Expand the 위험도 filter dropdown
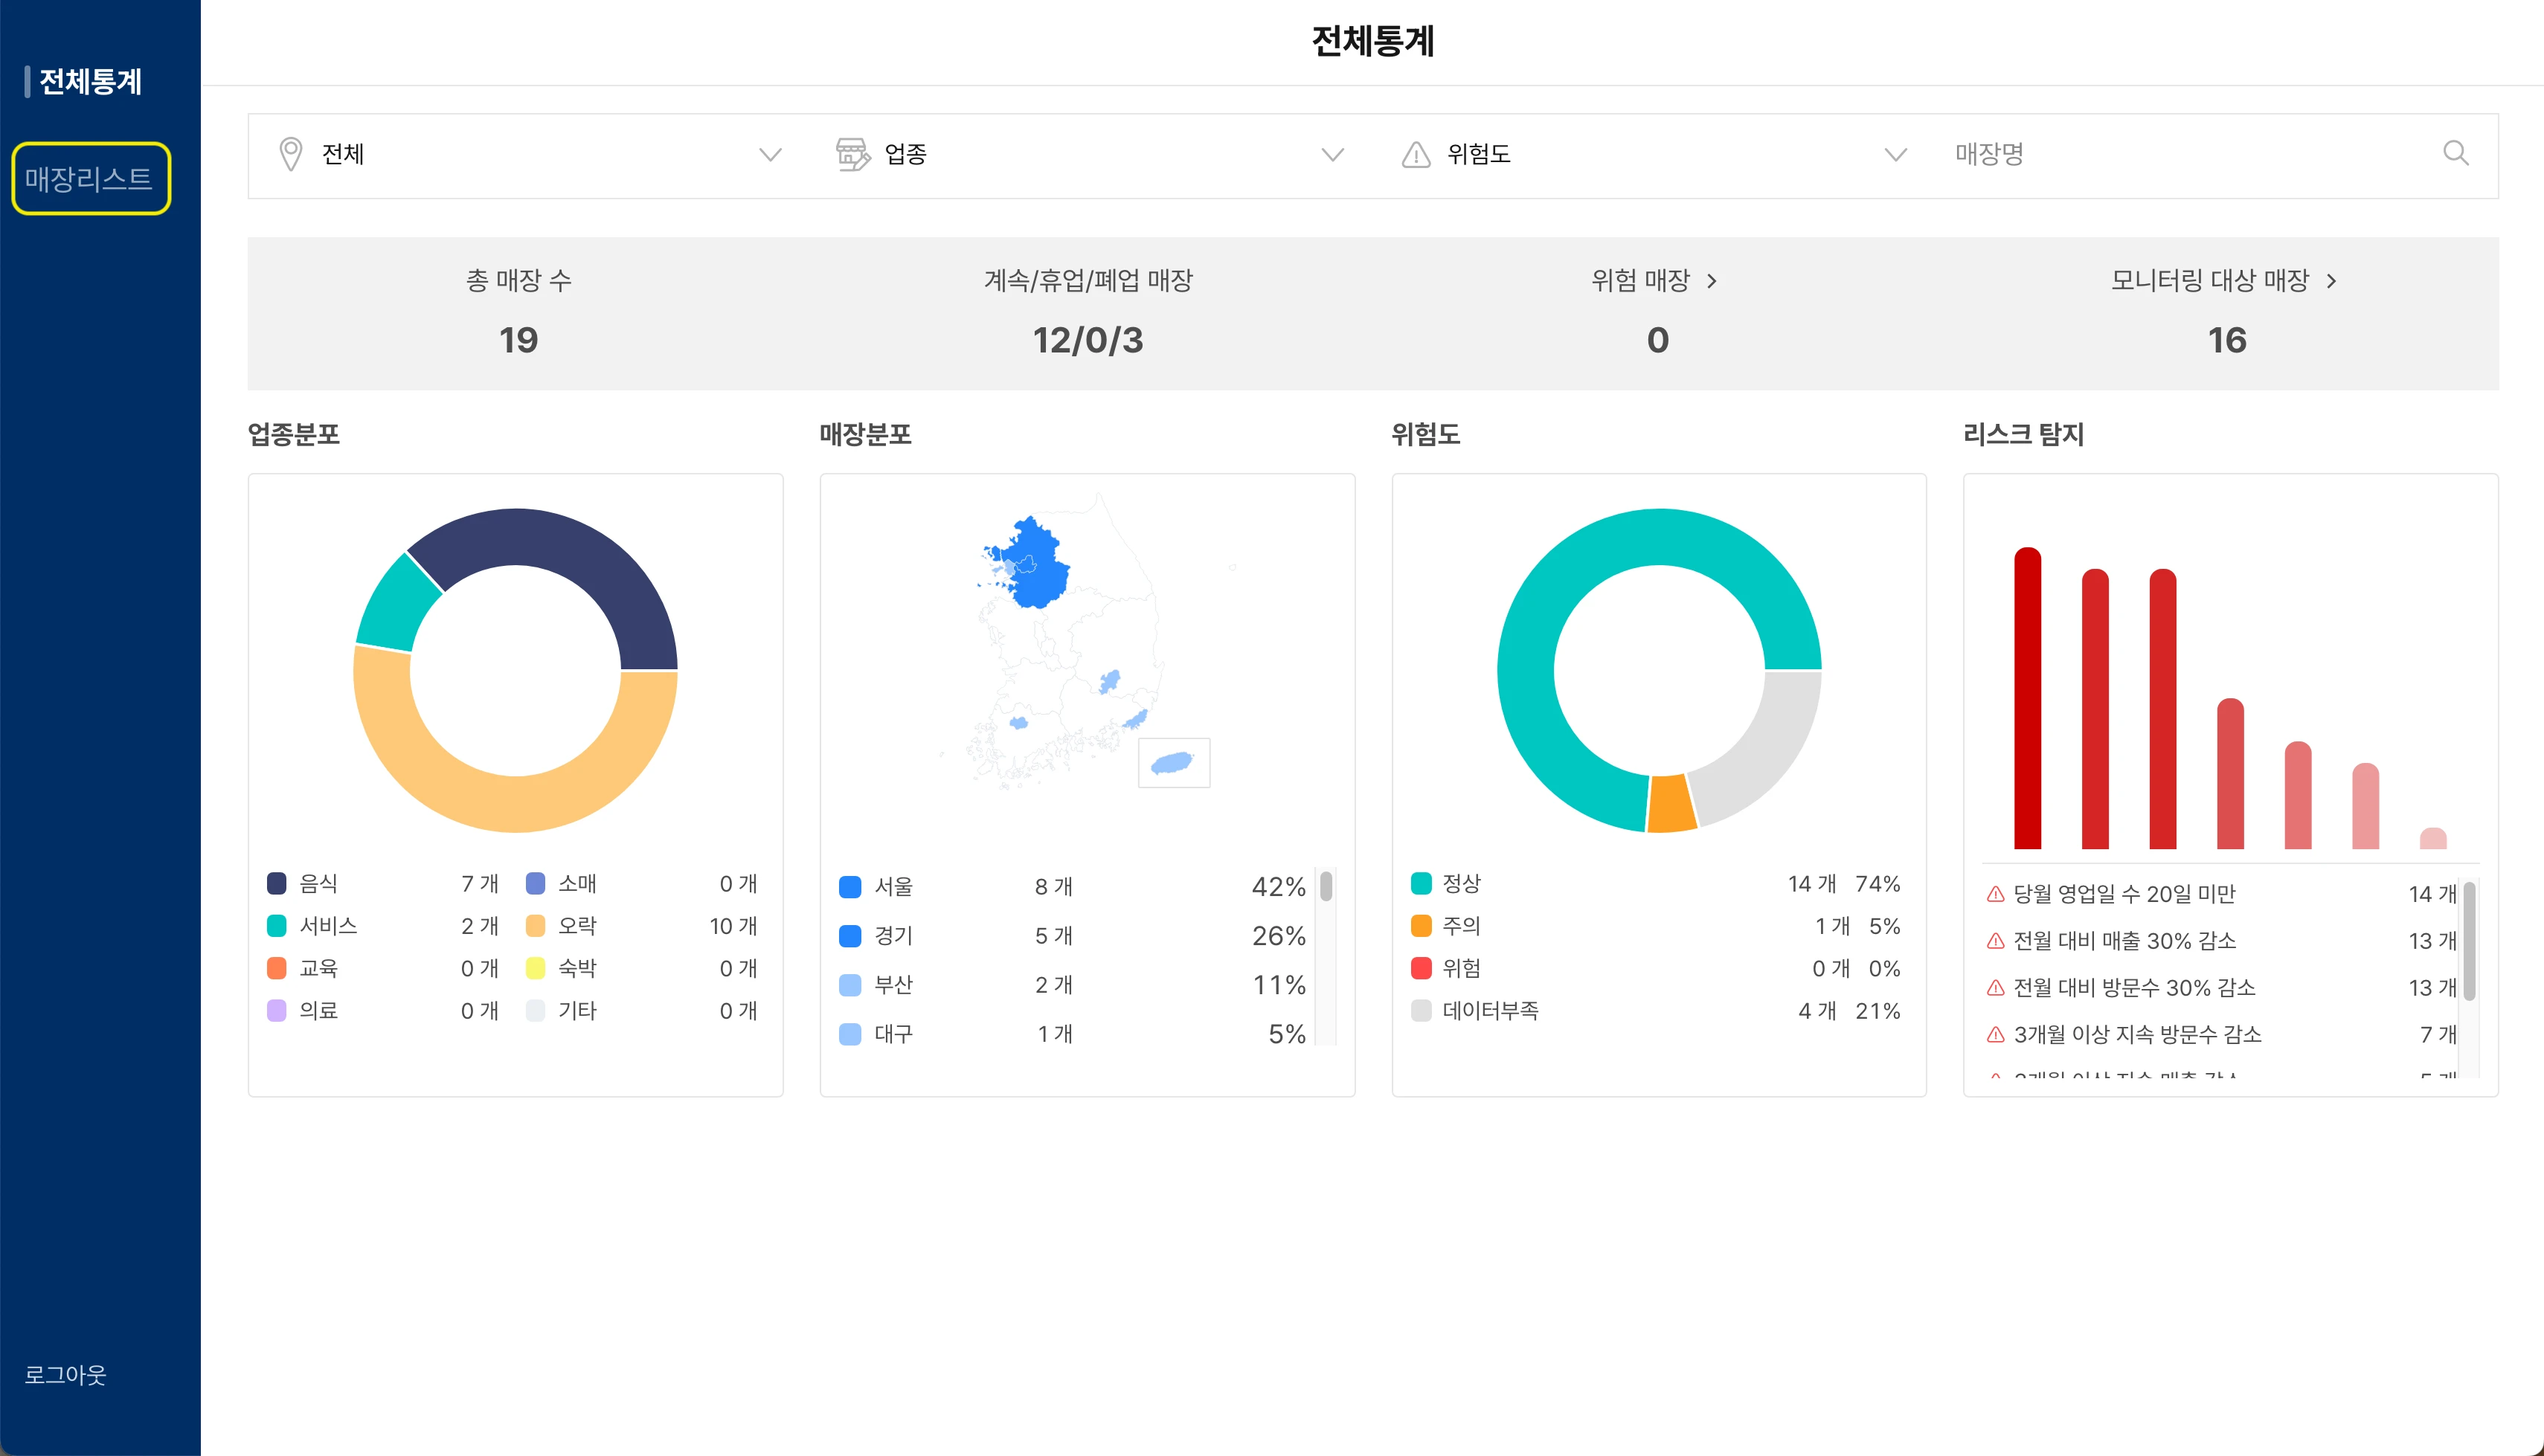Screen dimensions: 2544x1456 [1895, 154]
